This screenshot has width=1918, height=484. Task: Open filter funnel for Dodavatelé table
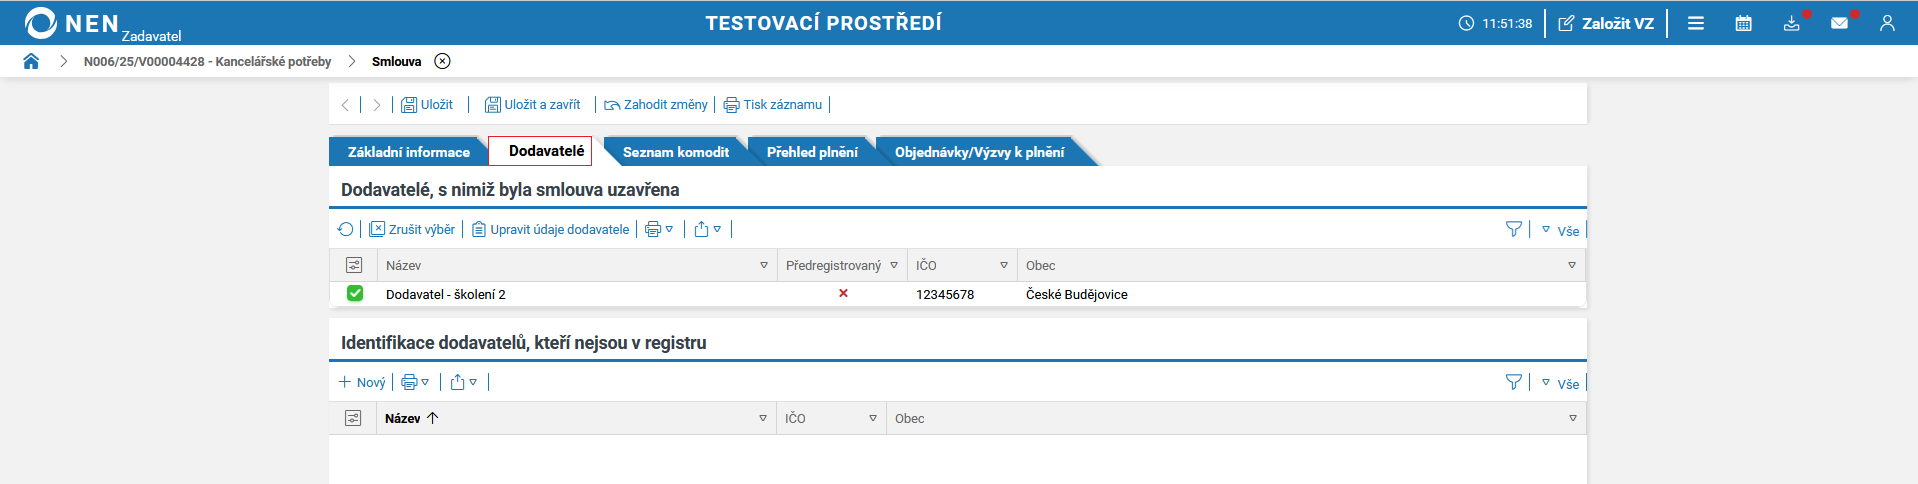[x=1514, y=229]
